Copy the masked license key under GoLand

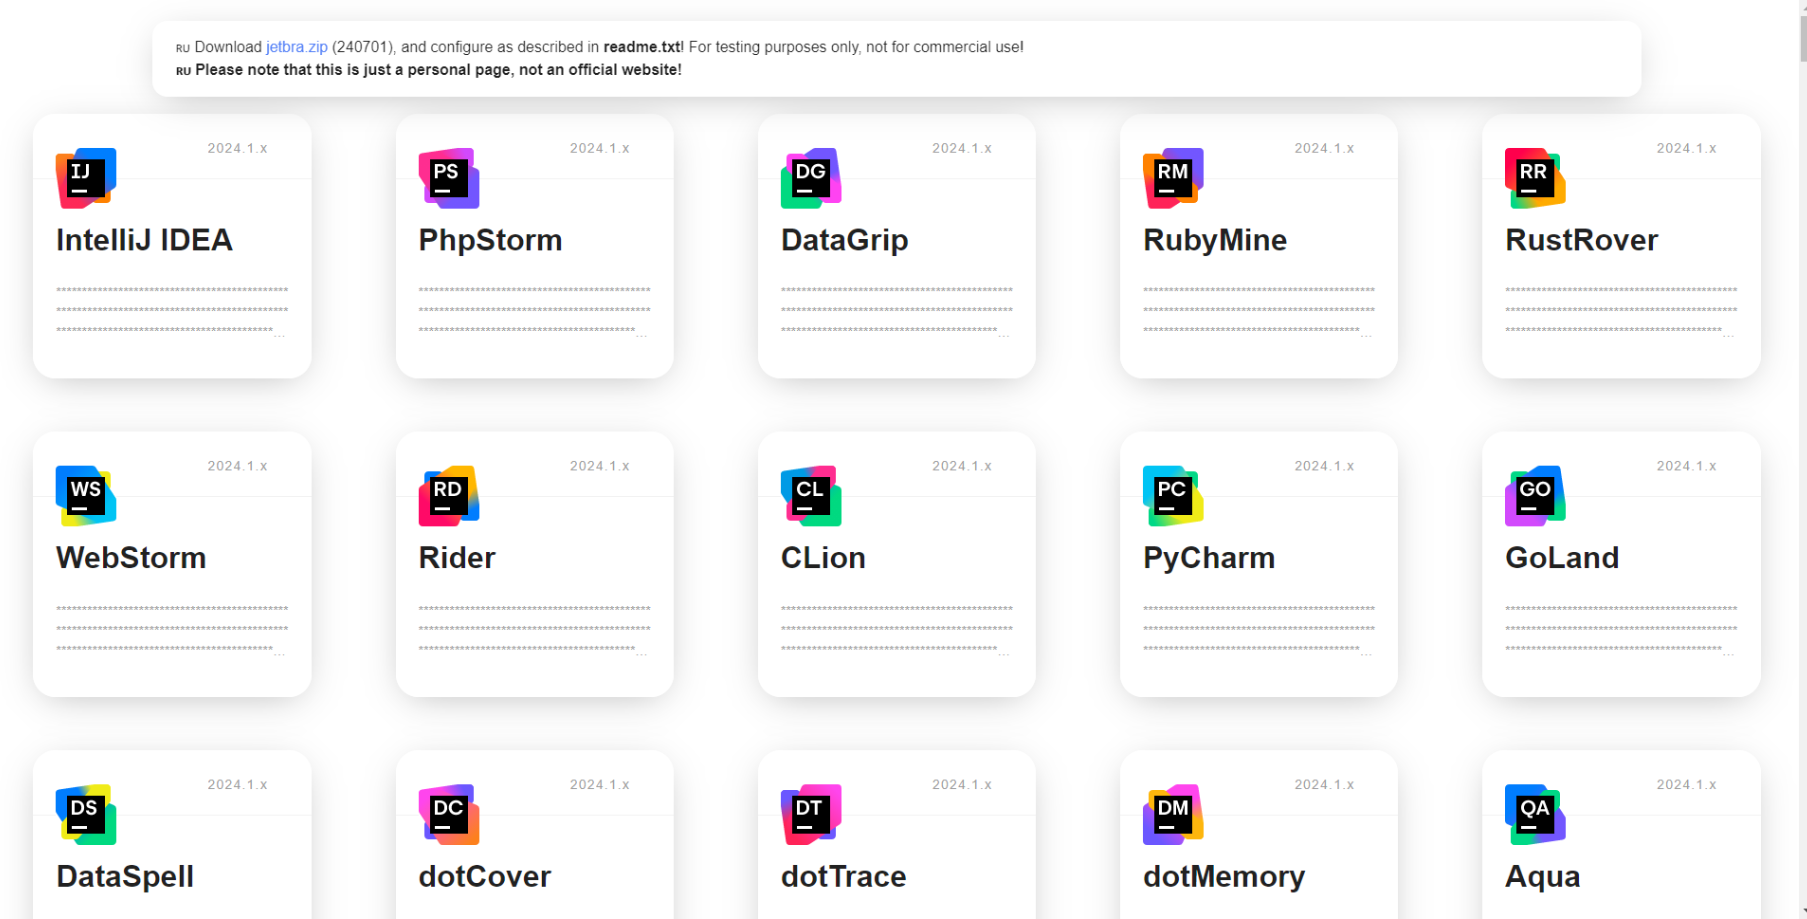tap(1621, 630)
